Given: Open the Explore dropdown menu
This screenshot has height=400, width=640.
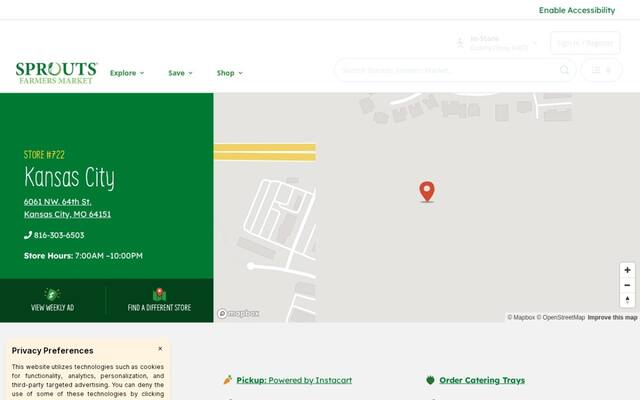Looking at the screenshot, I should tap(127, 73).
